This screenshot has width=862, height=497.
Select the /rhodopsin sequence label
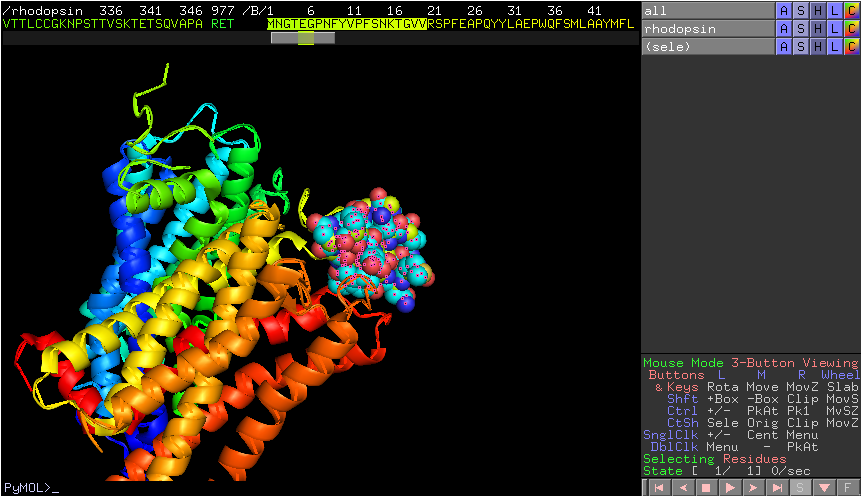point(42,11)
